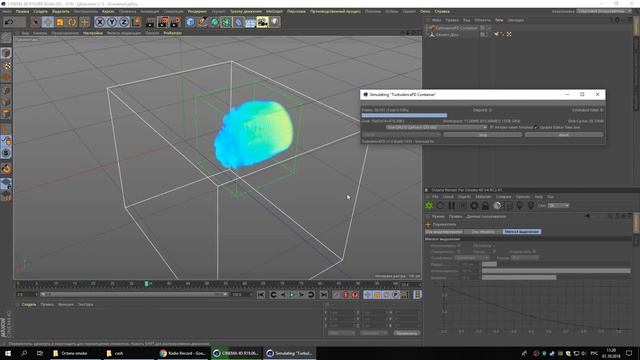Toggle the Enable checkbox in Soft Selection

459,246
